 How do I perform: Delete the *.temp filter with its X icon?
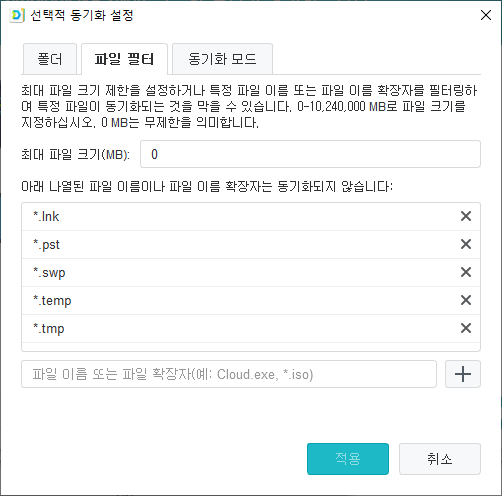click(x=466, y=300)
